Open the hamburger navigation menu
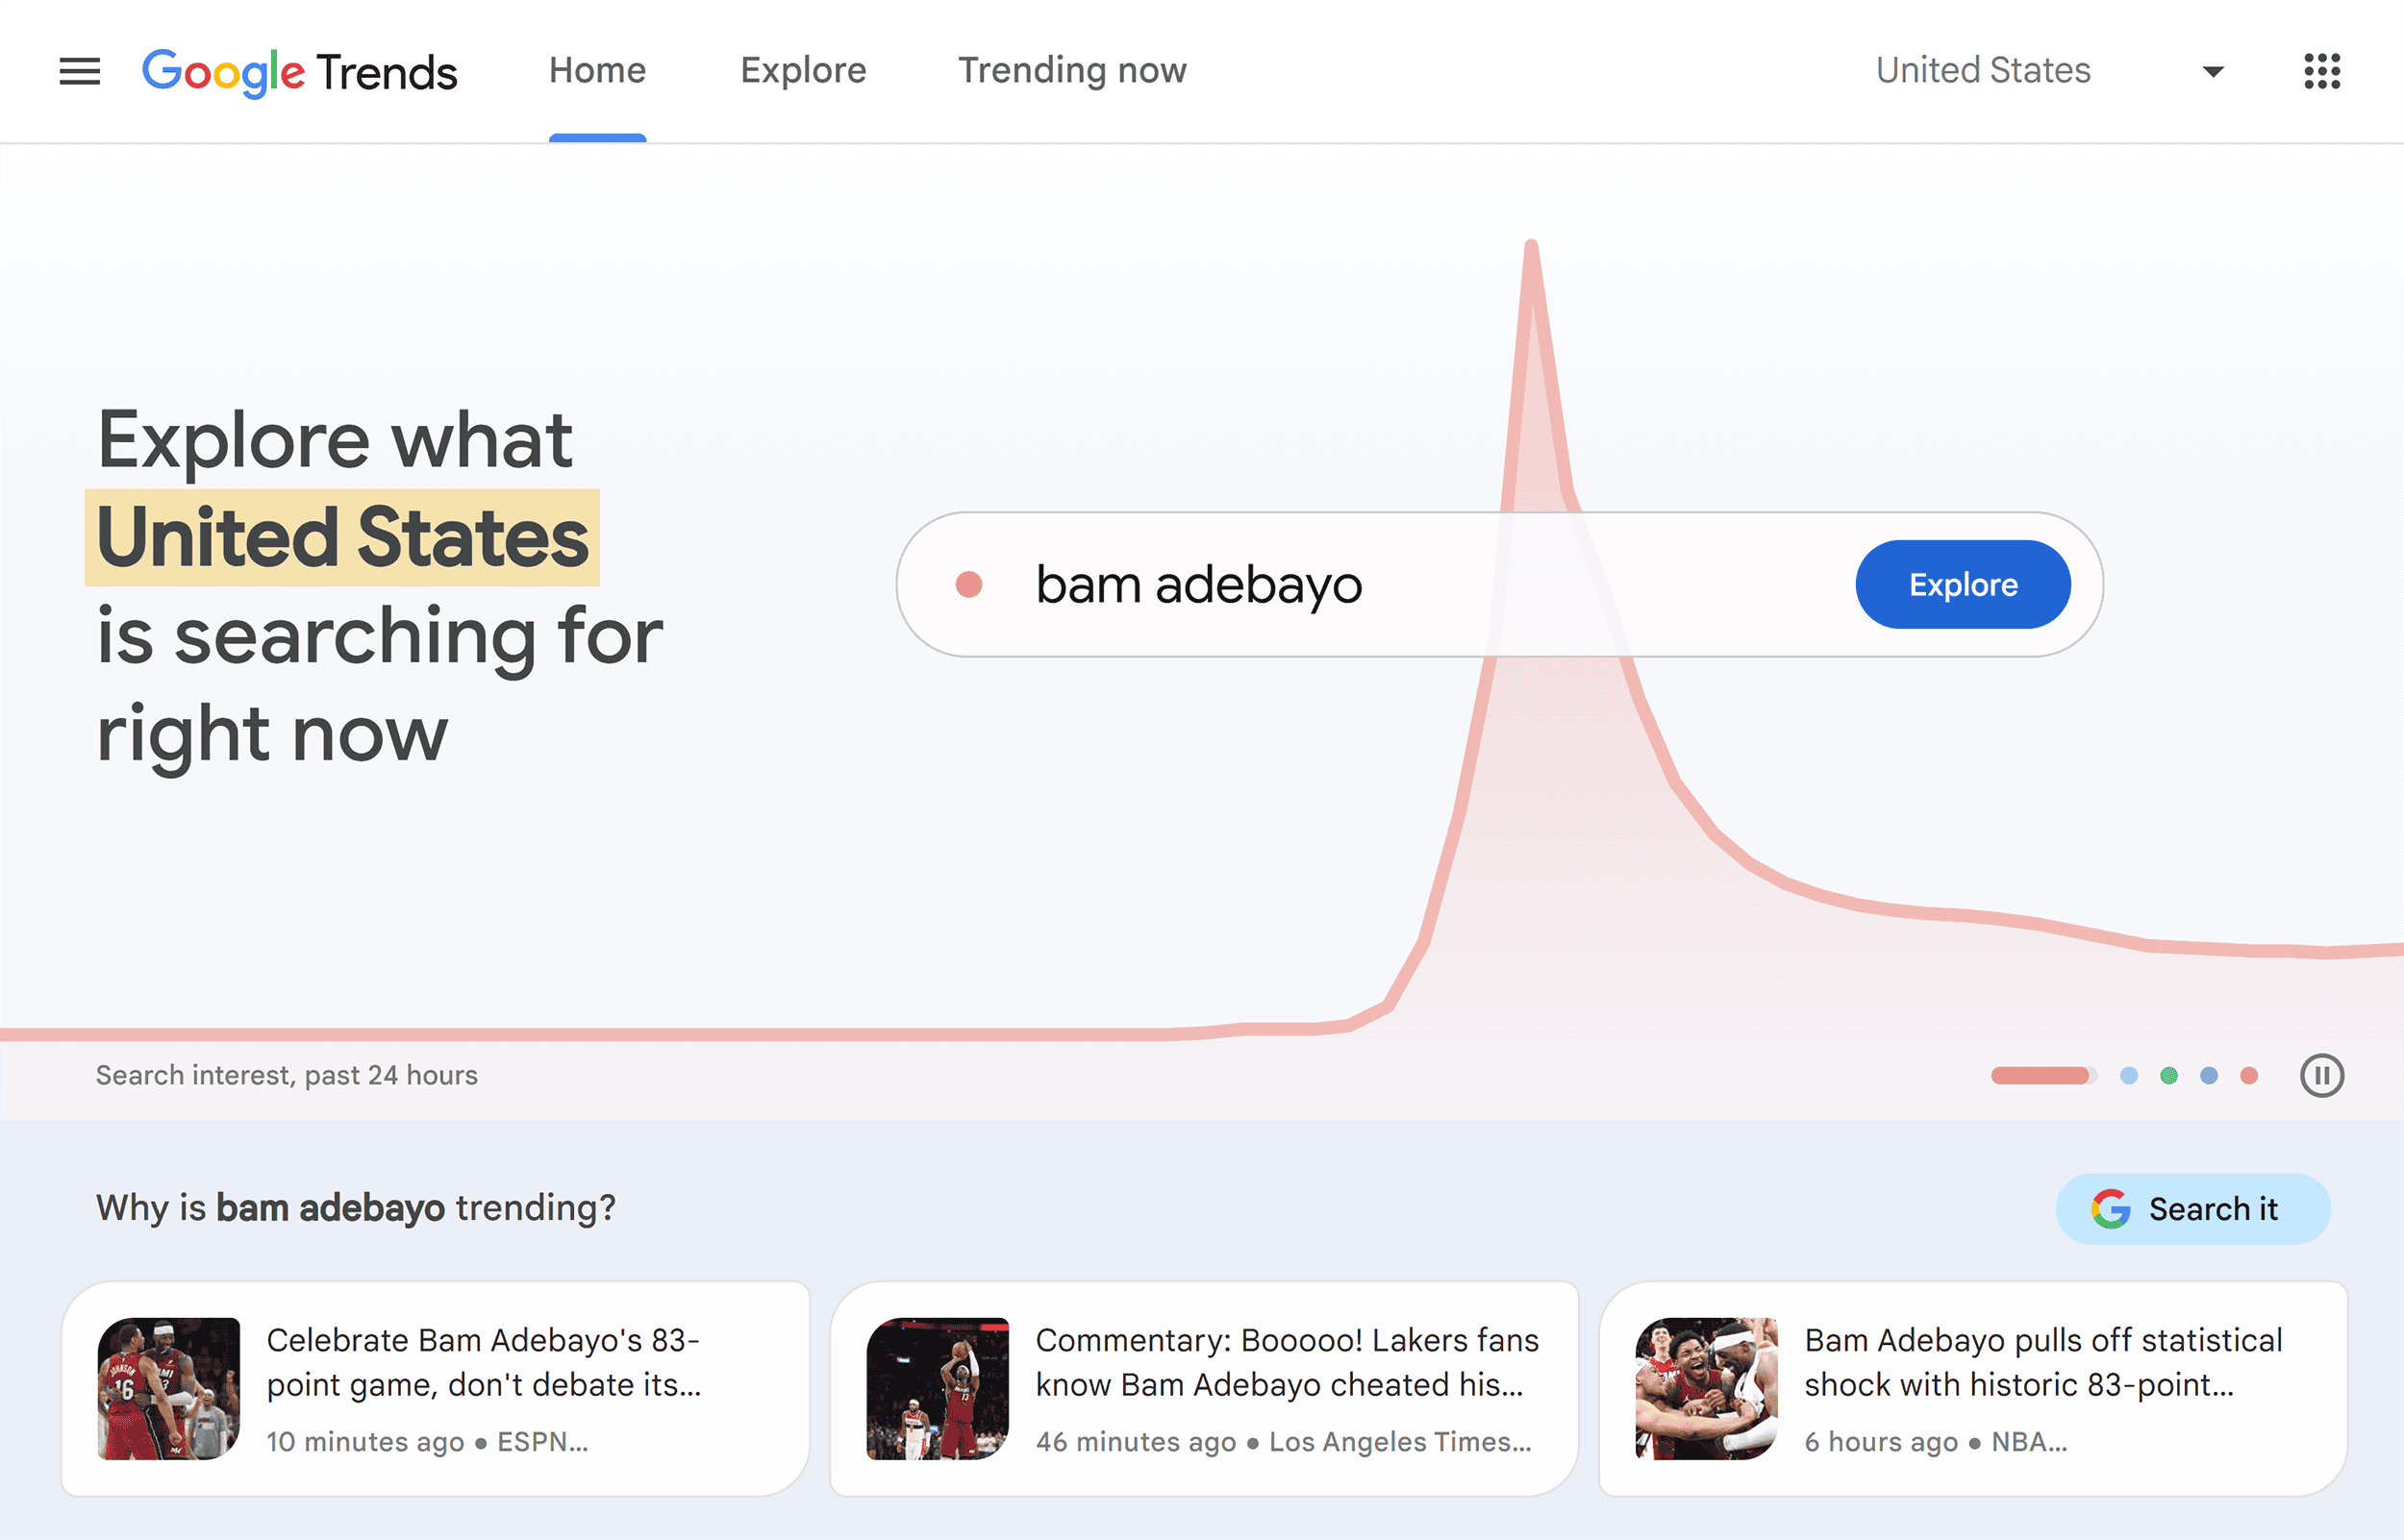 pos(79,70)
